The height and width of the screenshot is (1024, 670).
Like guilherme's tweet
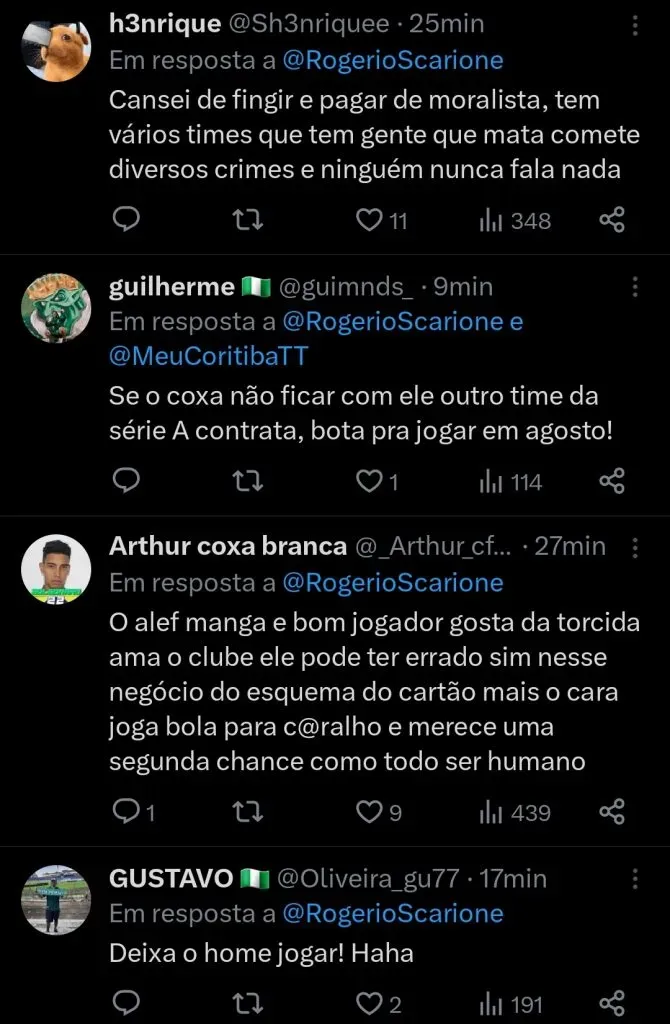point(370,482)
